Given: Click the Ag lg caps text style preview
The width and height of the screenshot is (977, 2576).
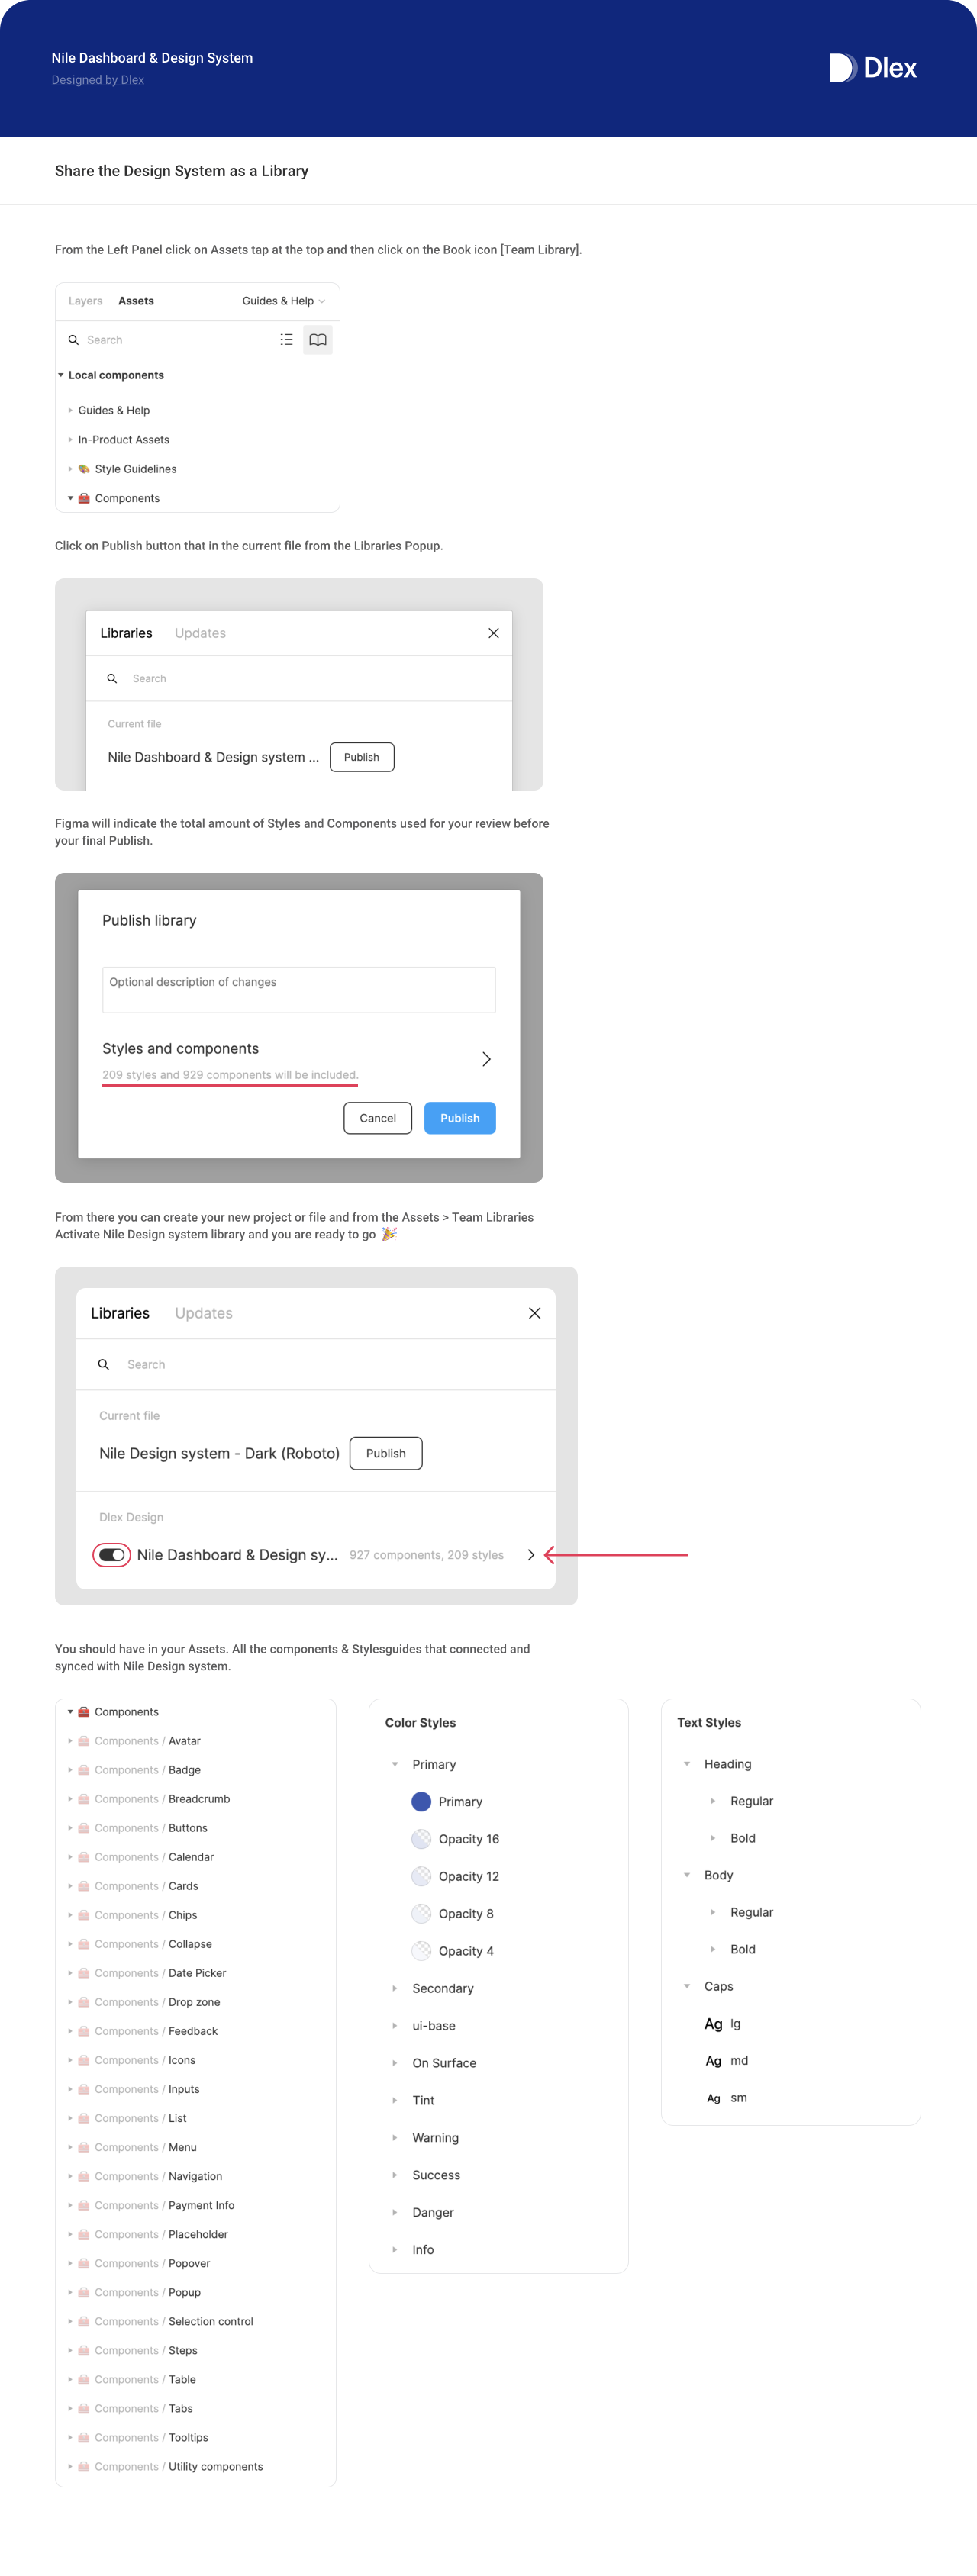Looking at the screenshot, I should [713, 2023].
